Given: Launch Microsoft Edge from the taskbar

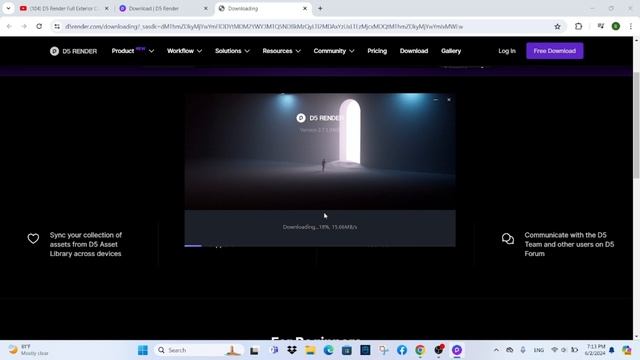Looking at the screenshot, I should (x=329, y=350).
